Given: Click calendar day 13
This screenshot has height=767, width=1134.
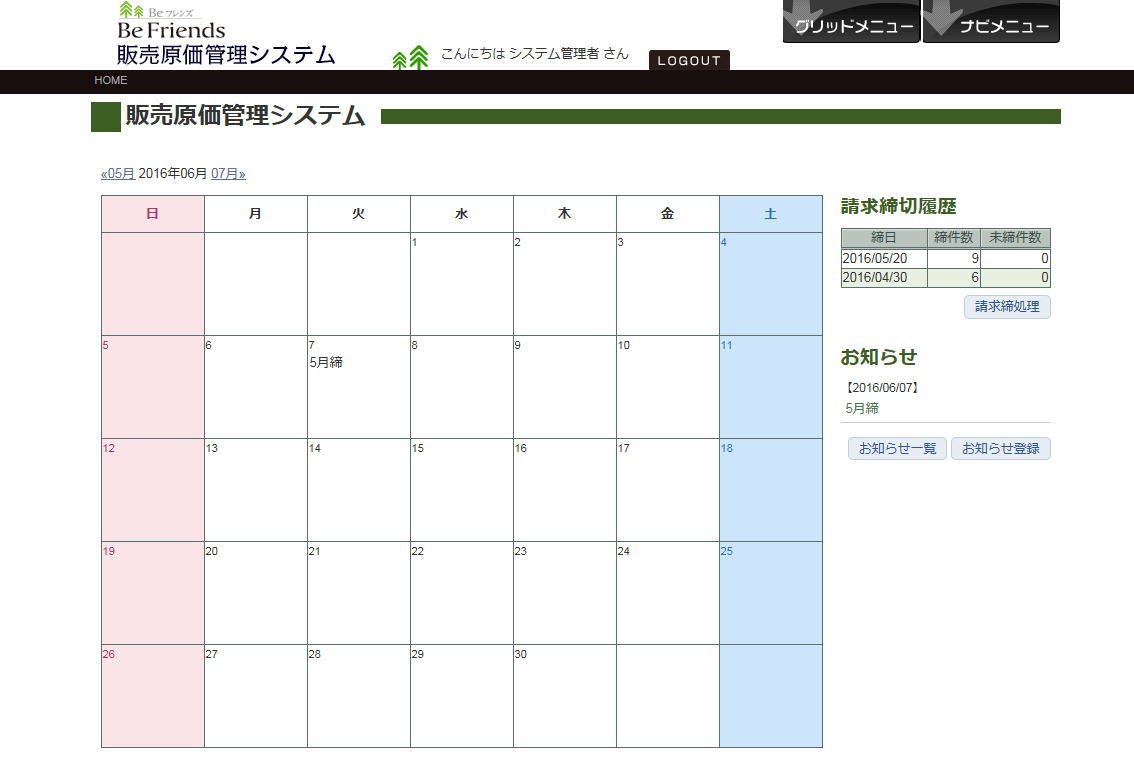Looking at the screenshot, I should coord(256,490).
